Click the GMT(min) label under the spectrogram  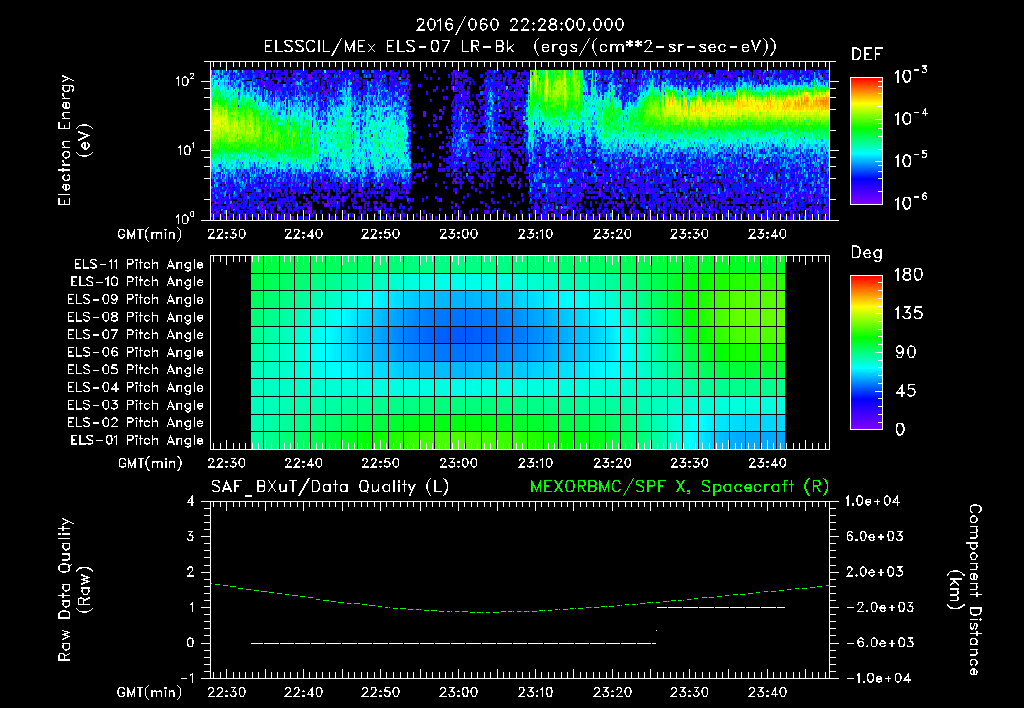coord(150,234)
